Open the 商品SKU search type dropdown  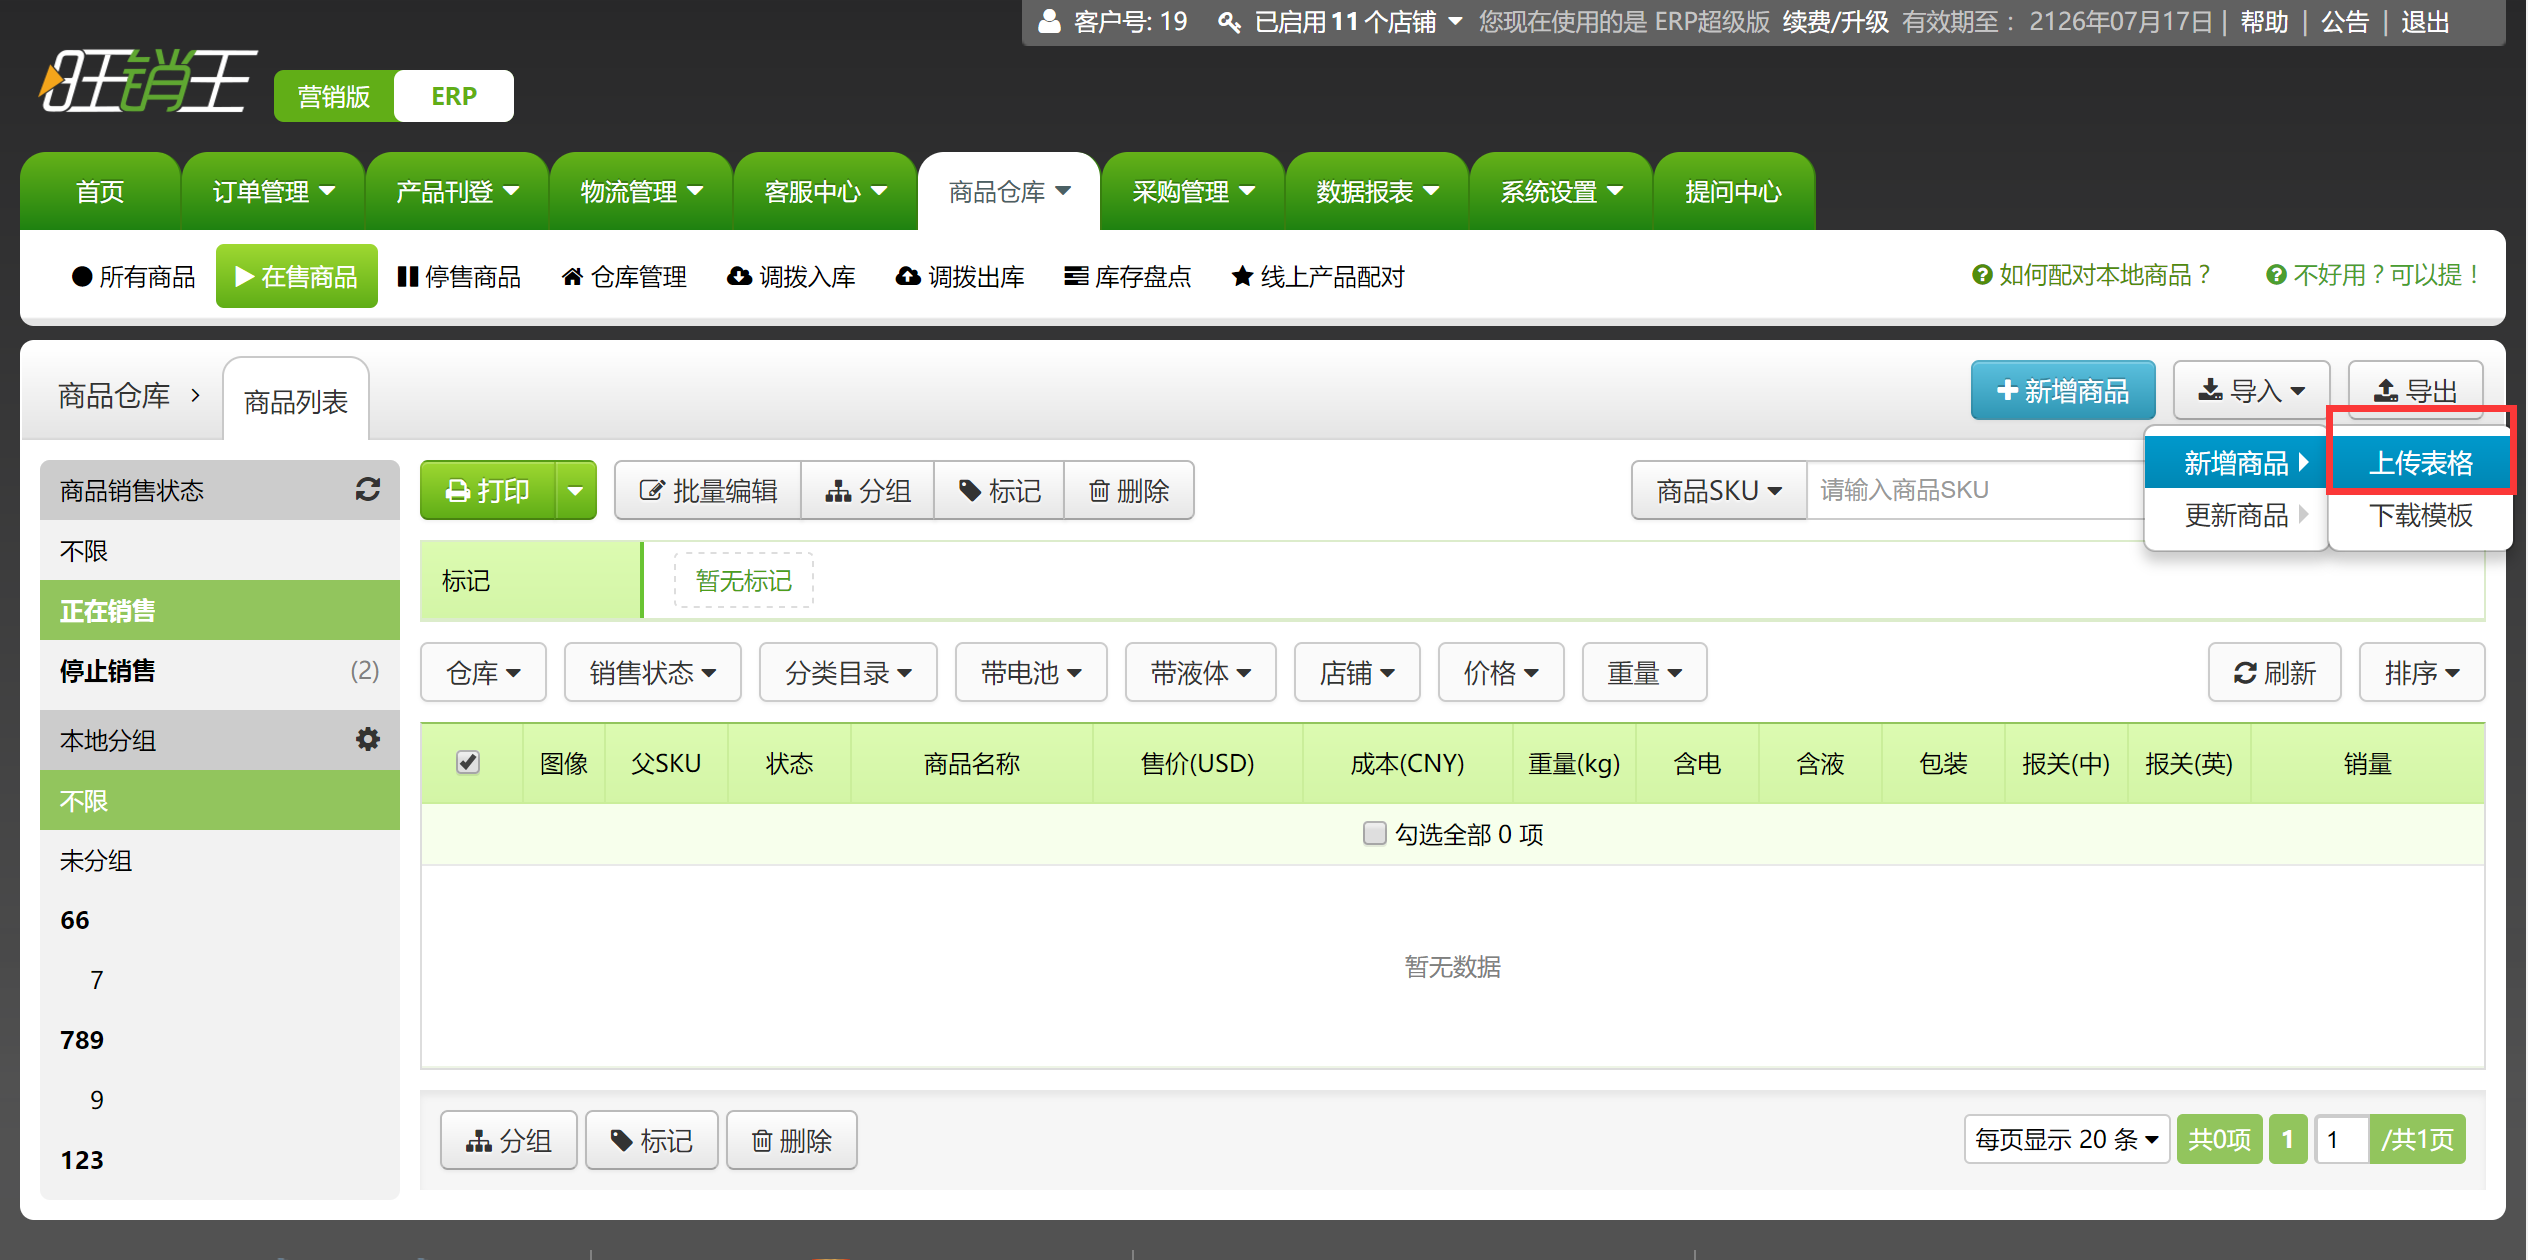click(x=1718, y=490)
